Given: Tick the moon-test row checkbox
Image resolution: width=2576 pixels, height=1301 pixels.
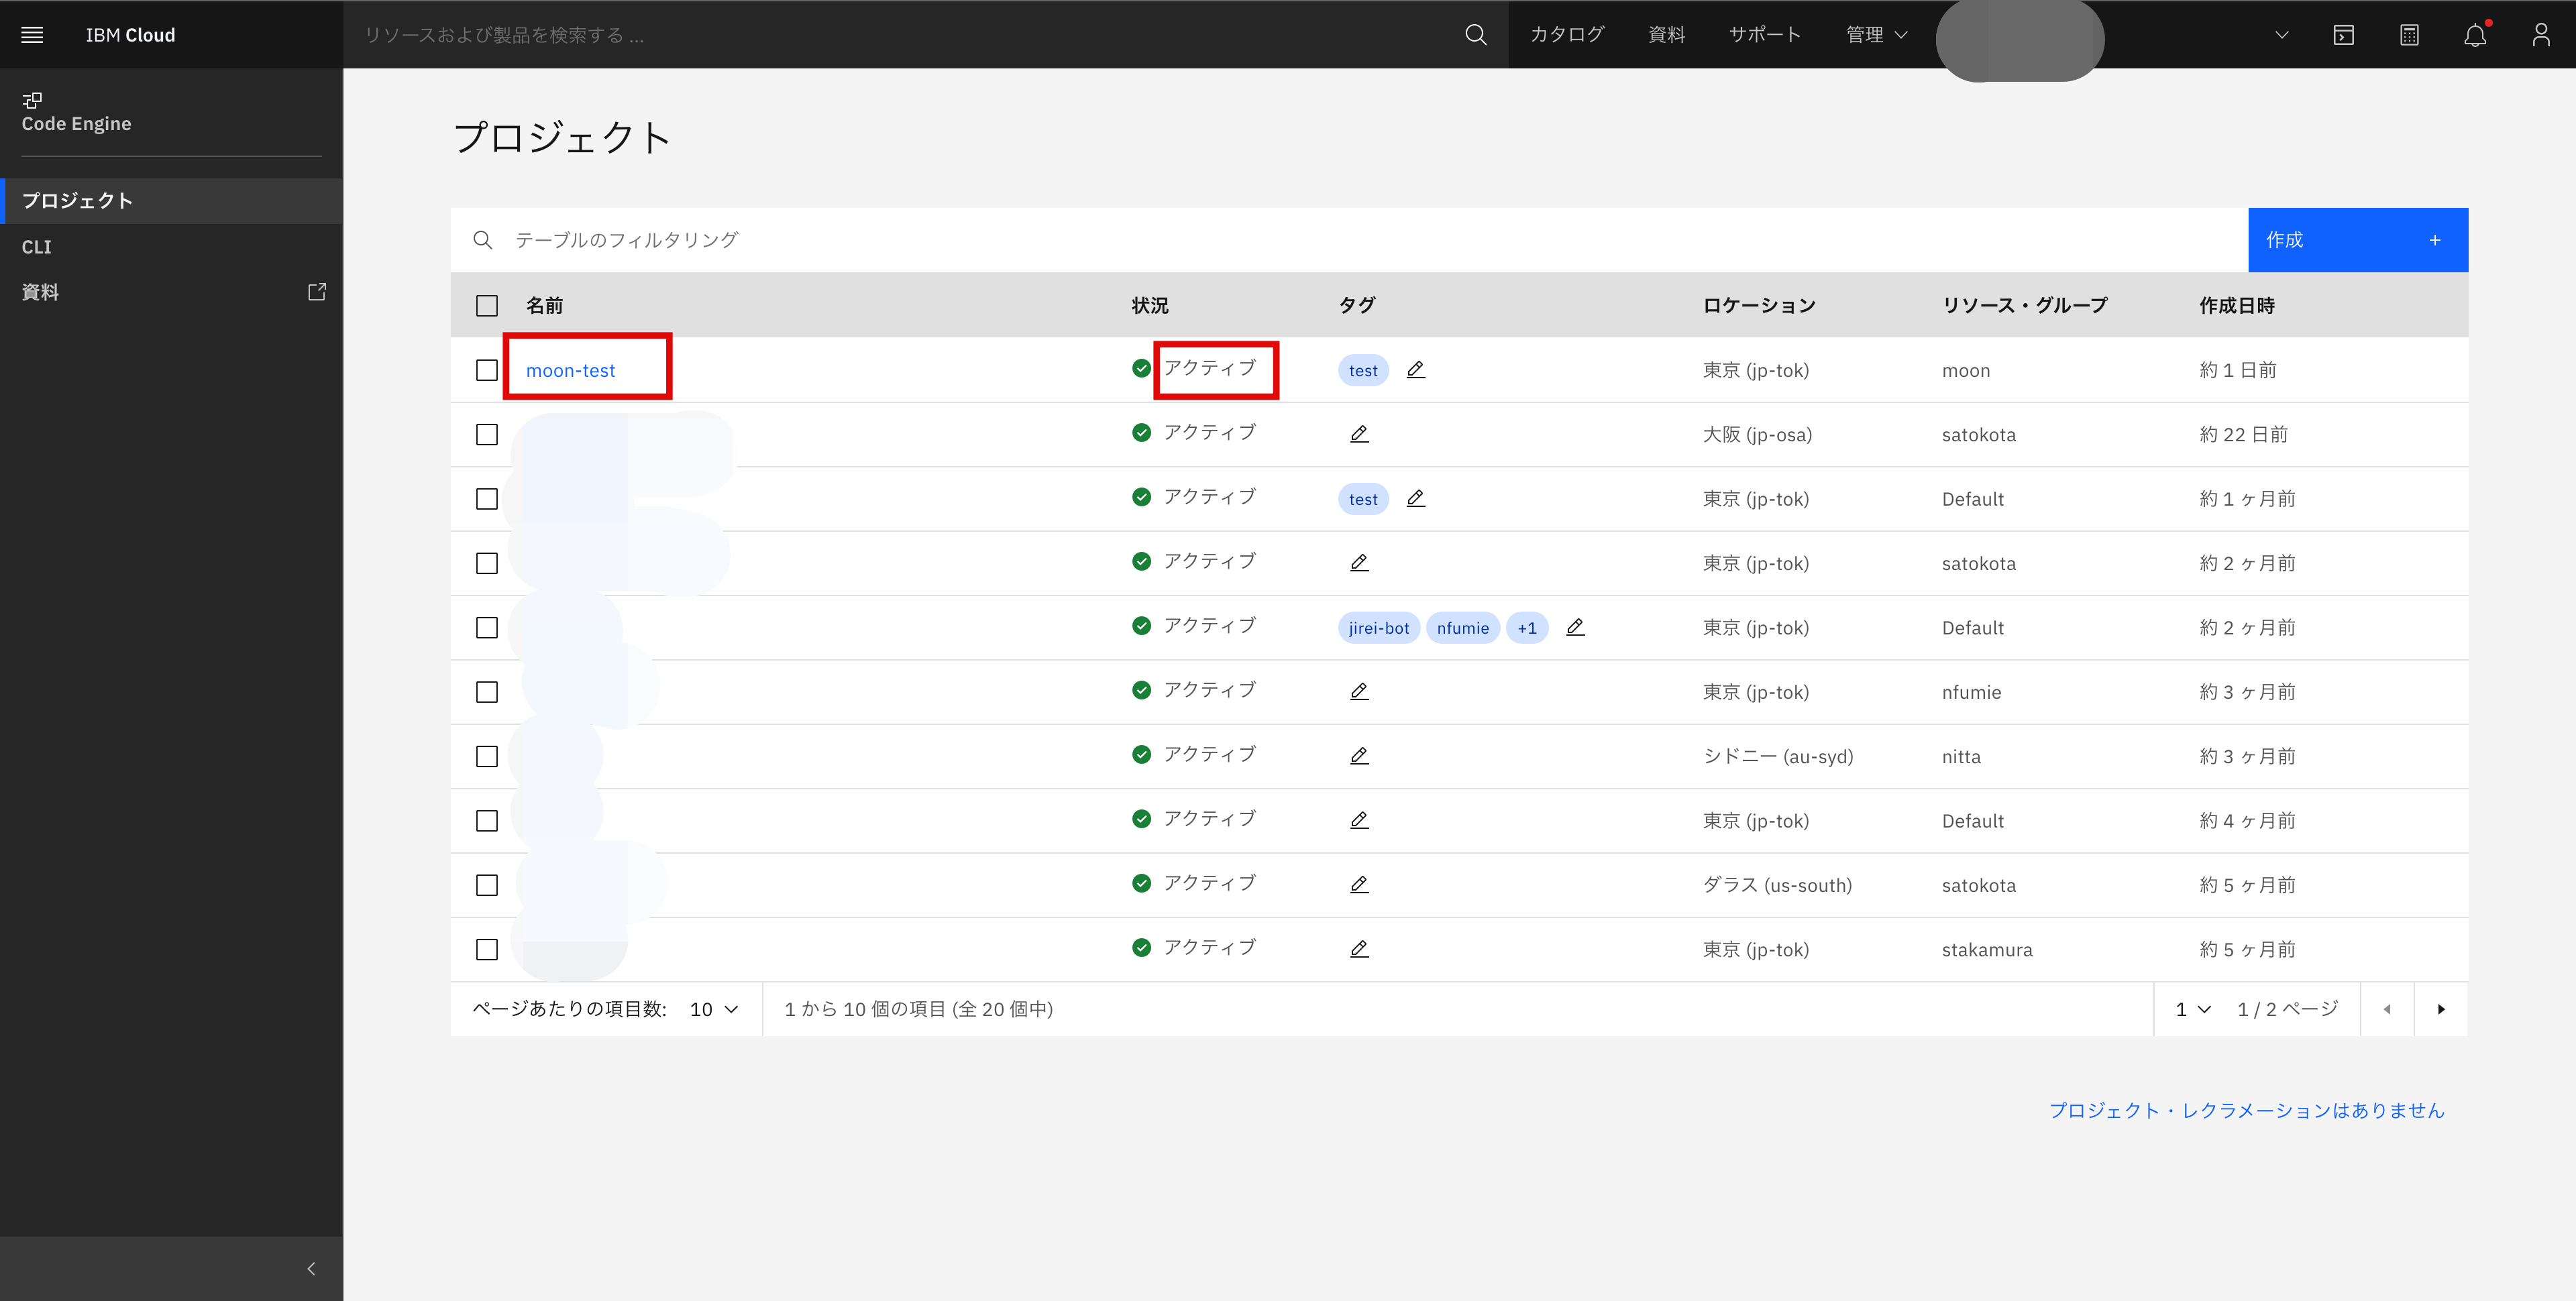Looking at the screenshot, I should [487, 370].
